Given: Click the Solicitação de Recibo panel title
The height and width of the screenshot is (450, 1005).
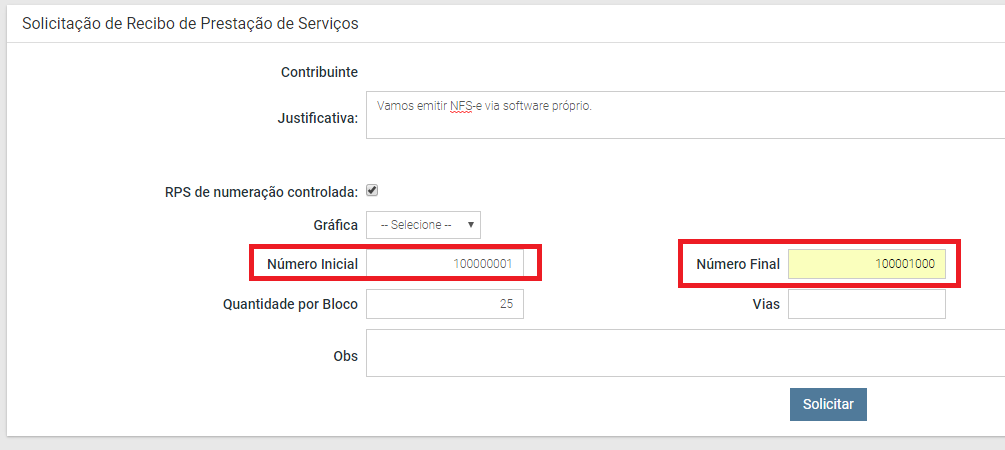Looking at the screenshot, I should 190,23.
